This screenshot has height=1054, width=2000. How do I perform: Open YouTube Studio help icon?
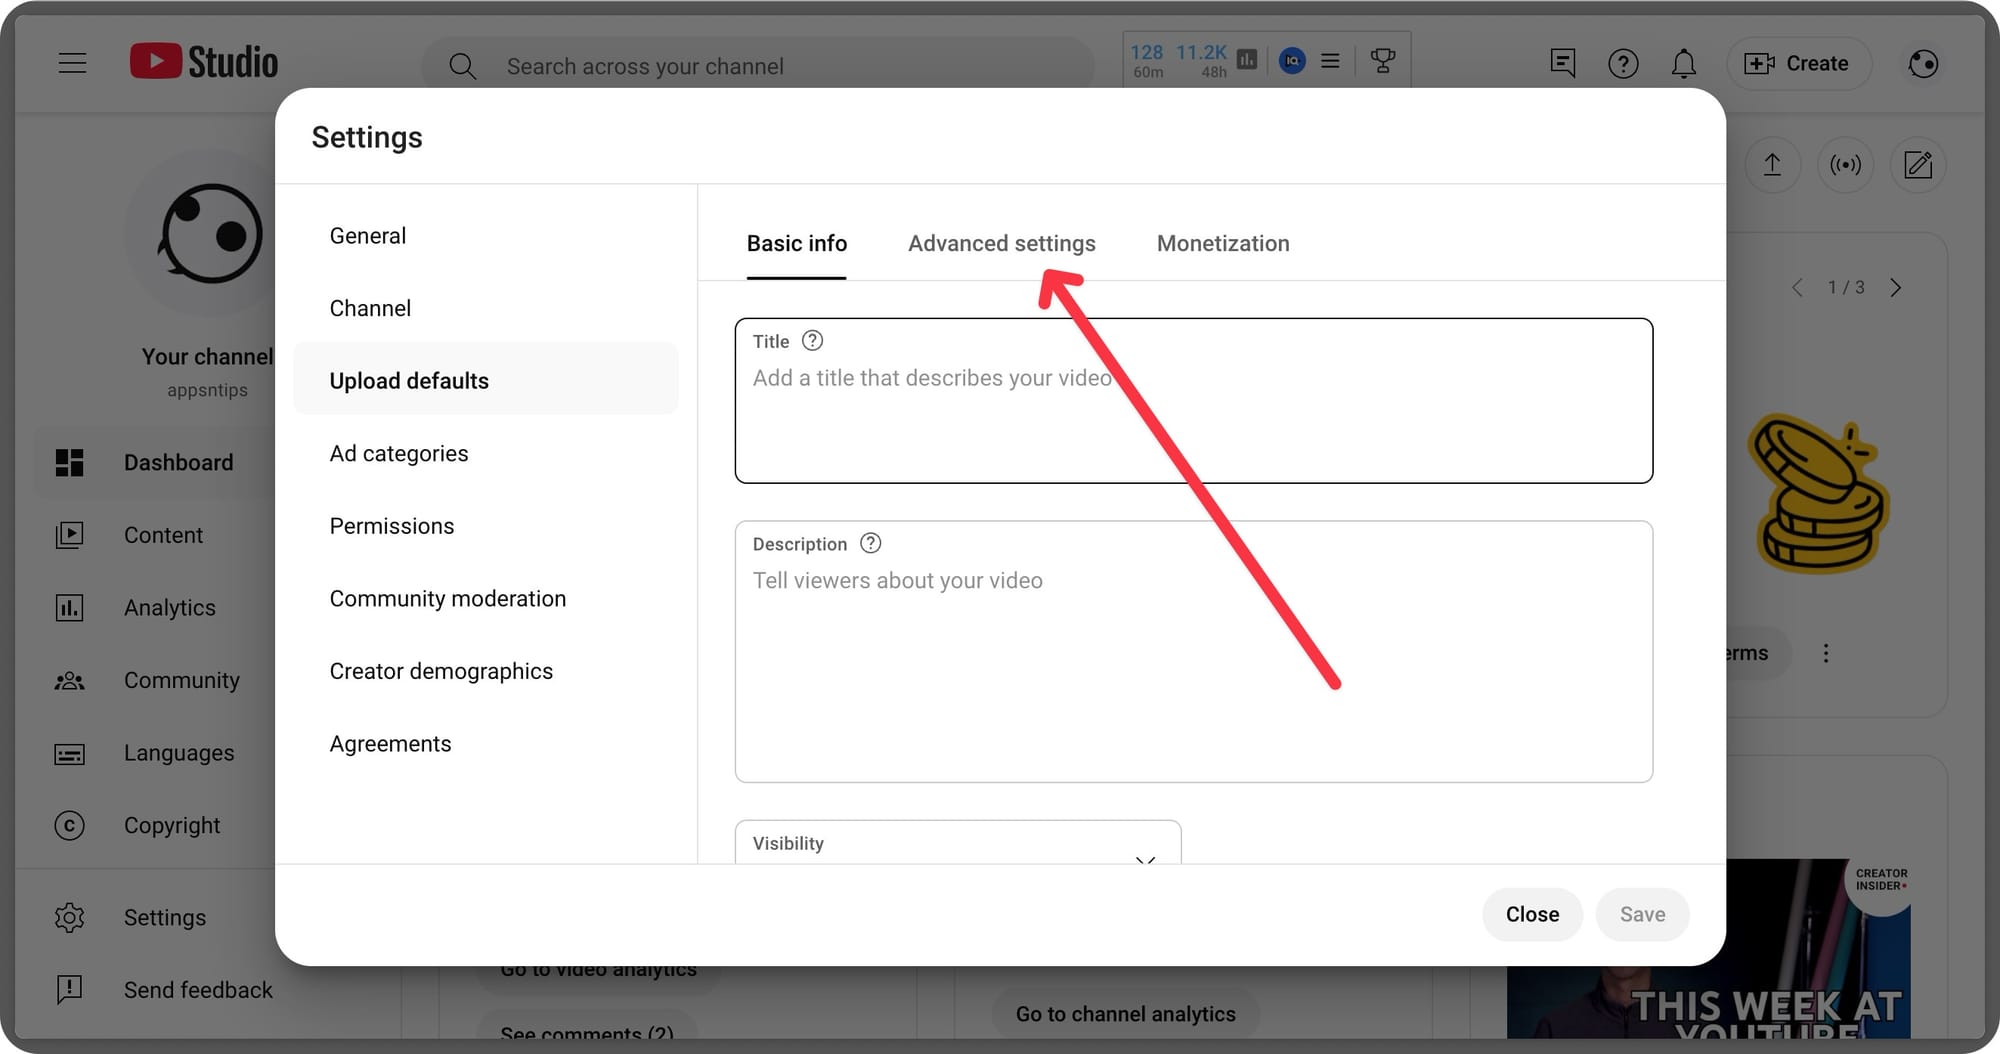(x=1623, y=63)
